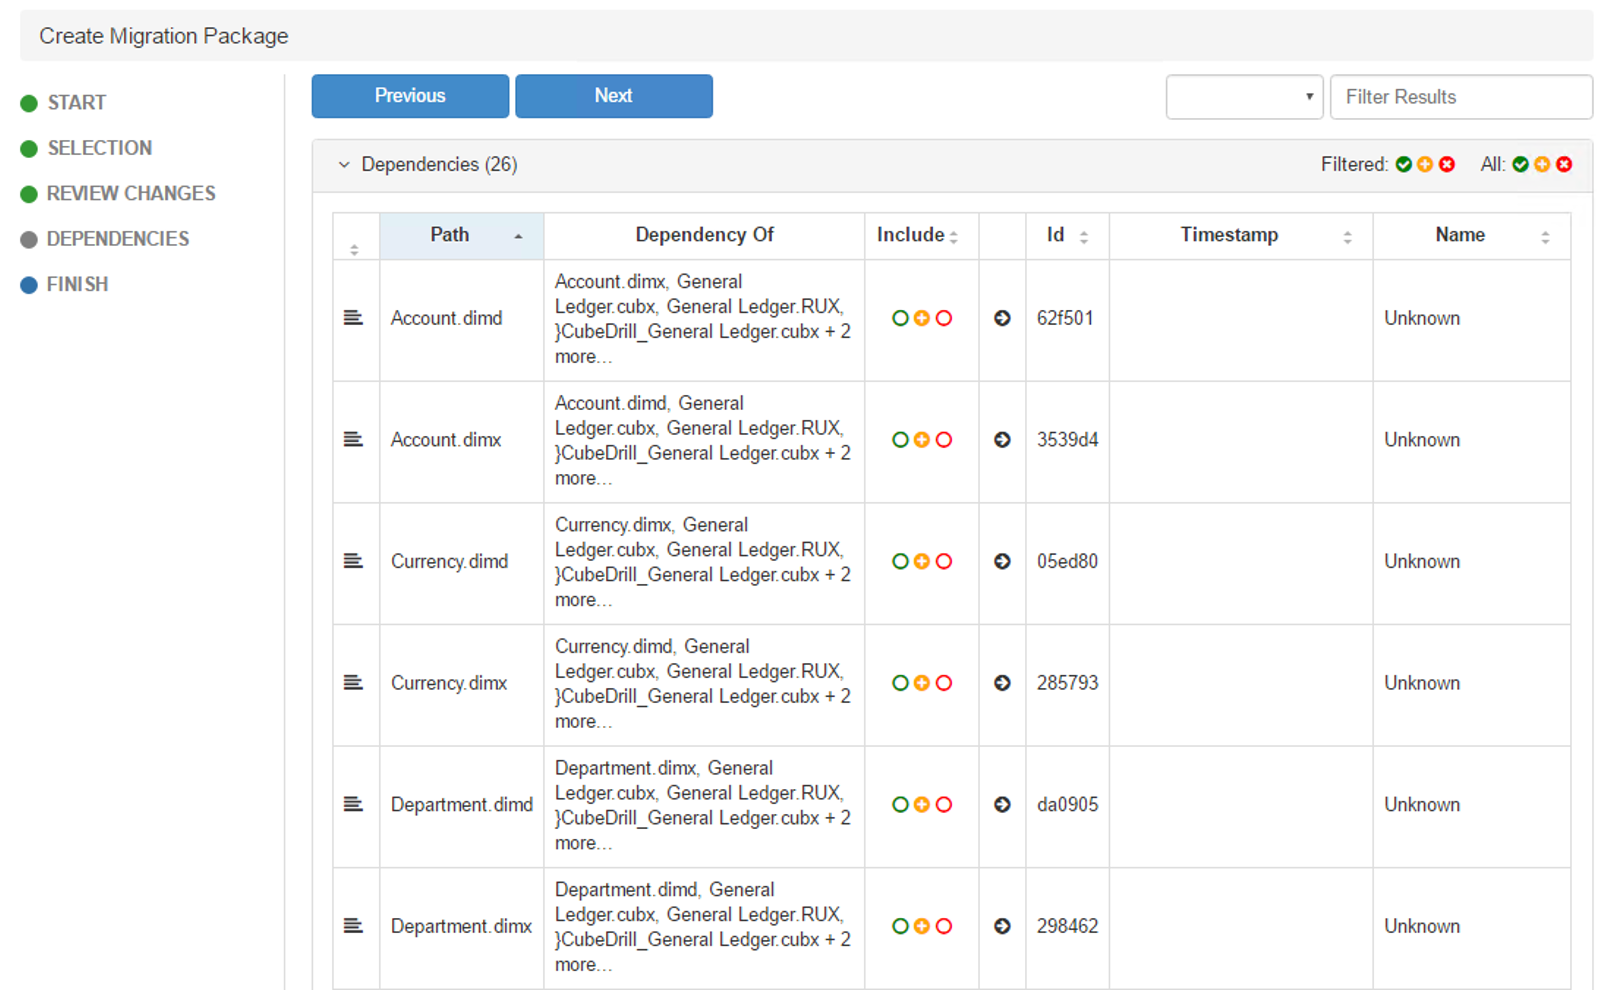This screenshot has width=1603, height=1006.
Task: Collapse the Dependencies (26) section
Action: [344, 165]
